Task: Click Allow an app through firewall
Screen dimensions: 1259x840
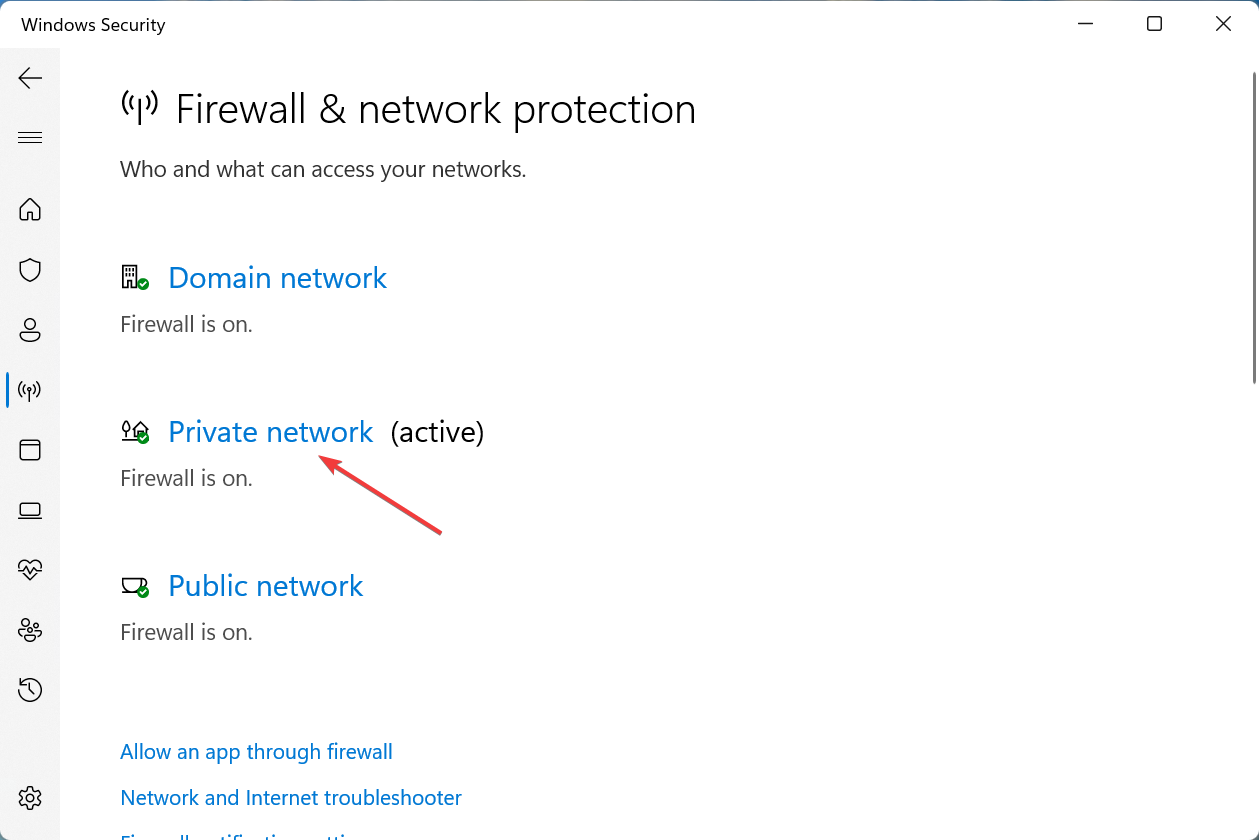Action: pyautogui.click(x=256, y=752)
